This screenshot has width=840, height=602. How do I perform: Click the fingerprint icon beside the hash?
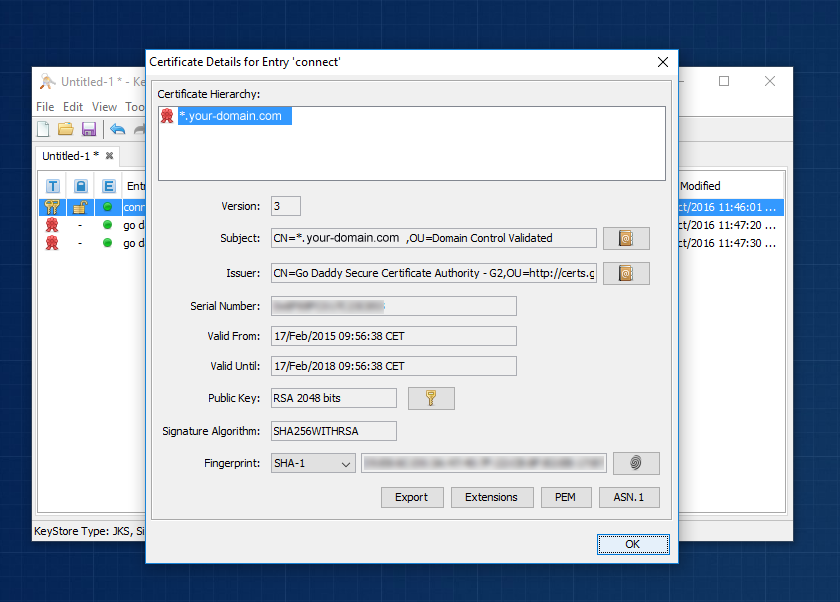pos(635,463)
